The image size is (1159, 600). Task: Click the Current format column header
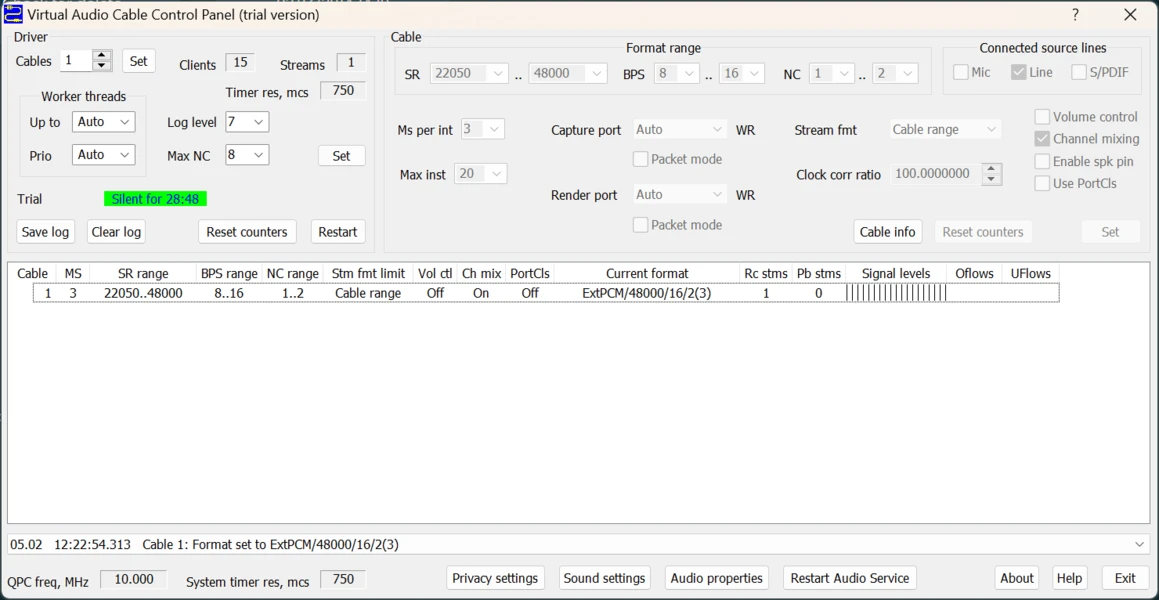click(647, 273)
